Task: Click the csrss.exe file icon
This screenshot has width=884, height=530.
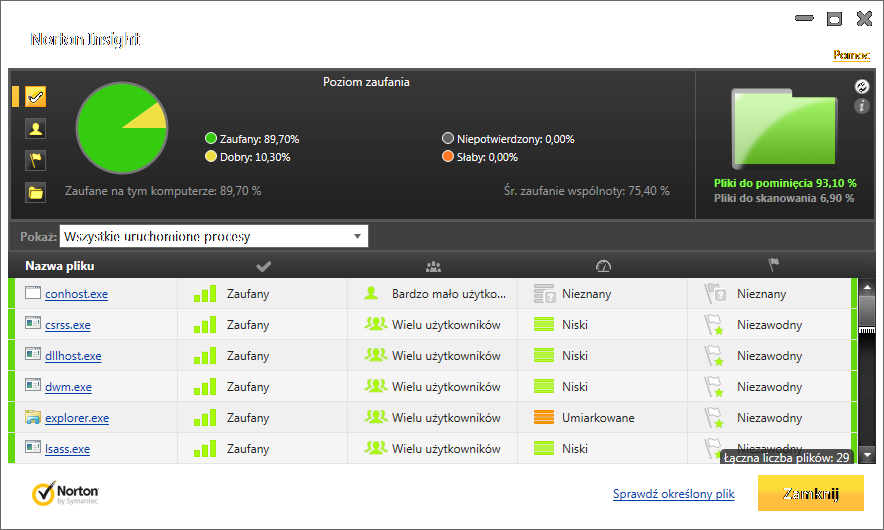Action: (33, 323)
